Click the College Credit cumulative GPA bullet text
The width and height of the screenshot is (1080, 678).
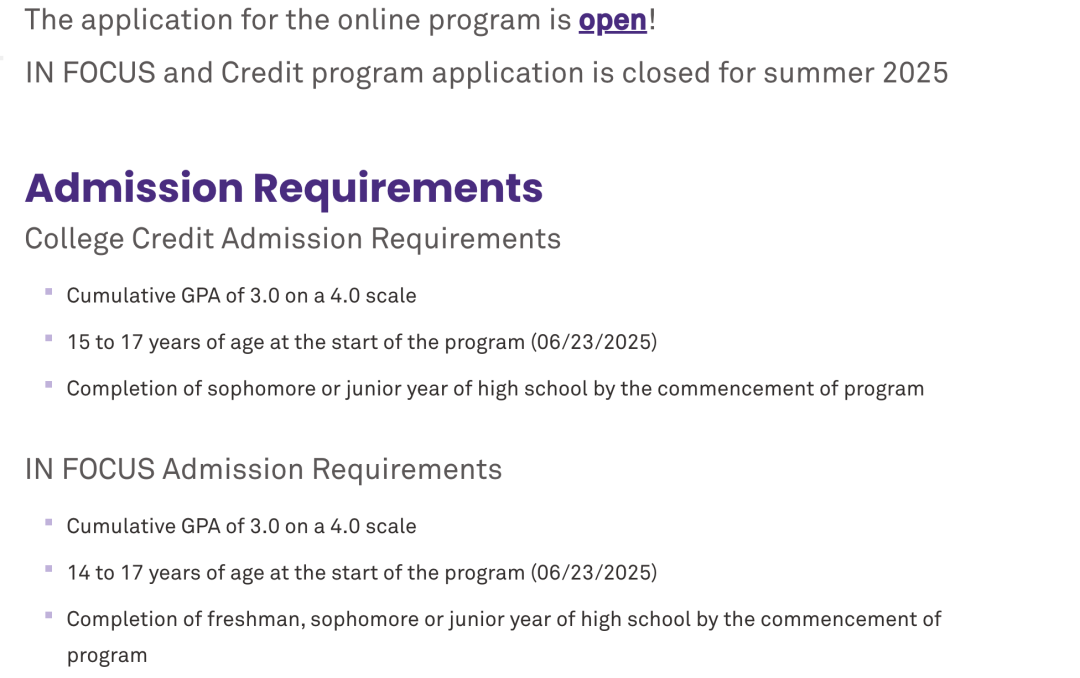pyautogui.click(x=241, y=296)
